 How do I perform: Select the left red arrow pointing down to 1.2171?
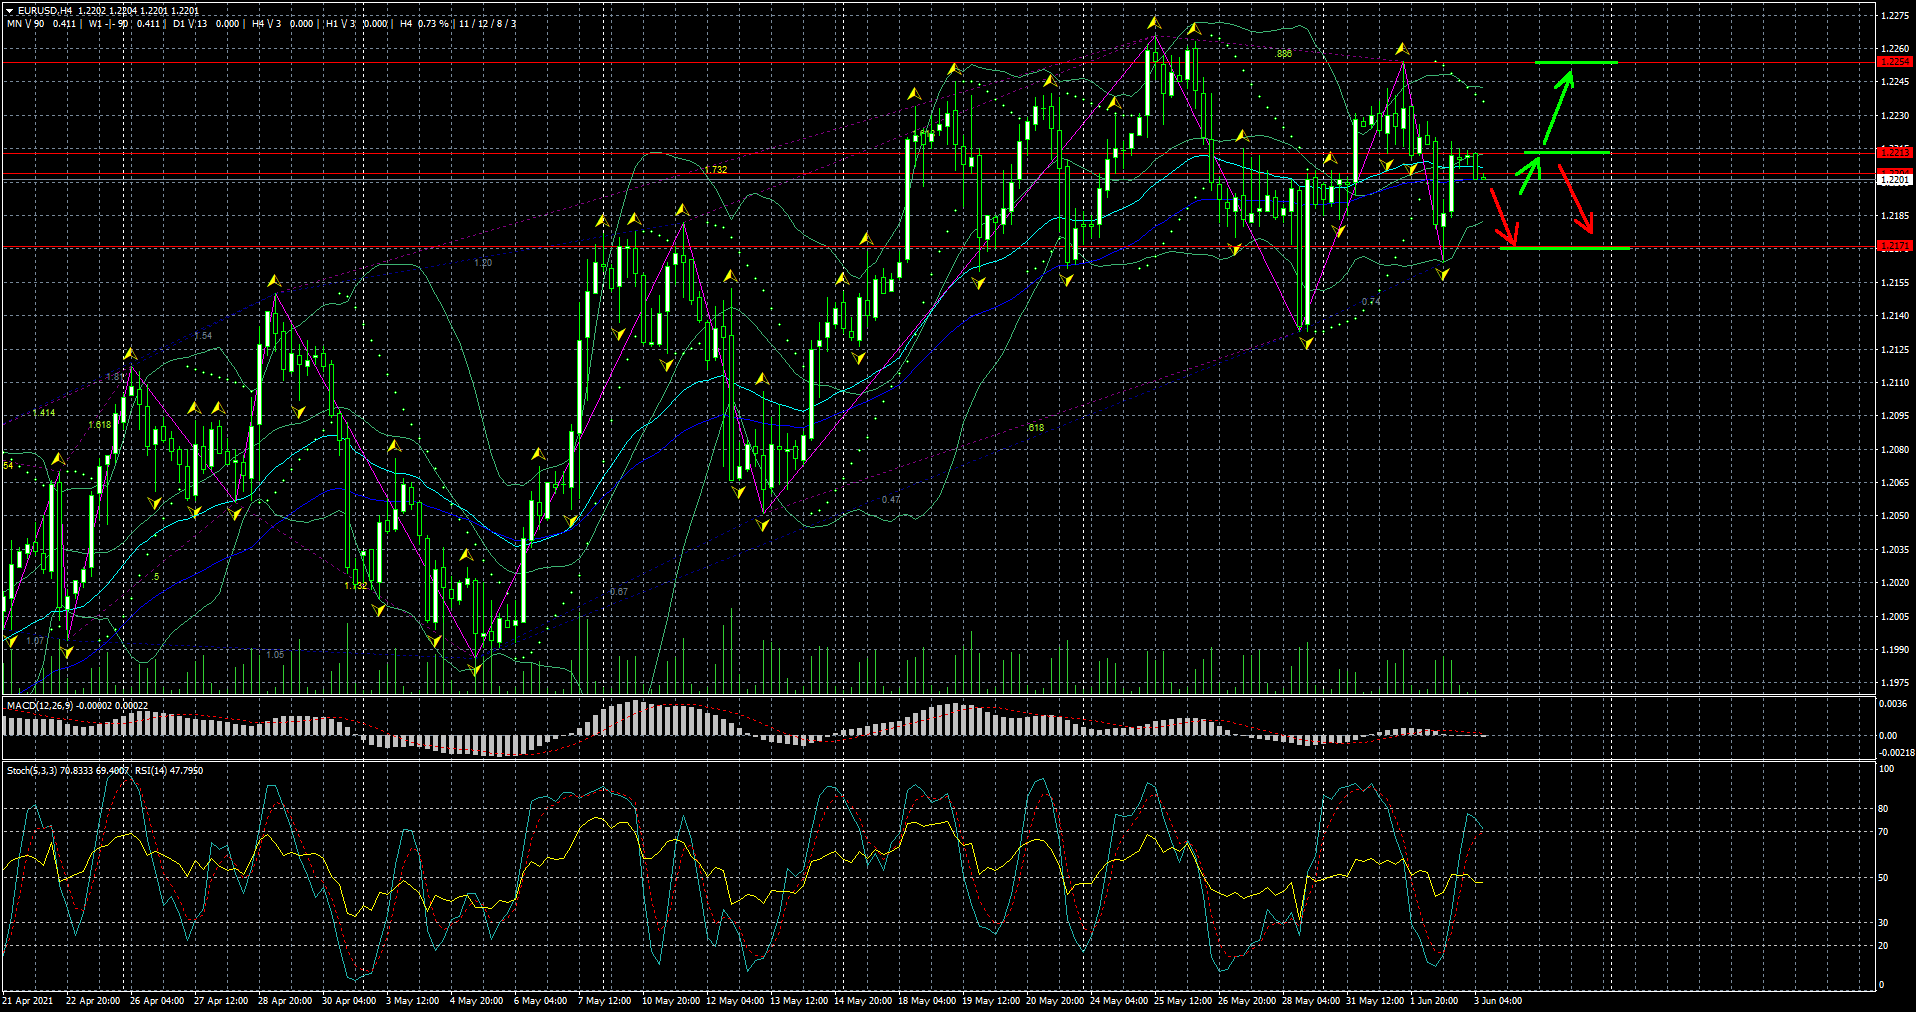coord(1503,215)
